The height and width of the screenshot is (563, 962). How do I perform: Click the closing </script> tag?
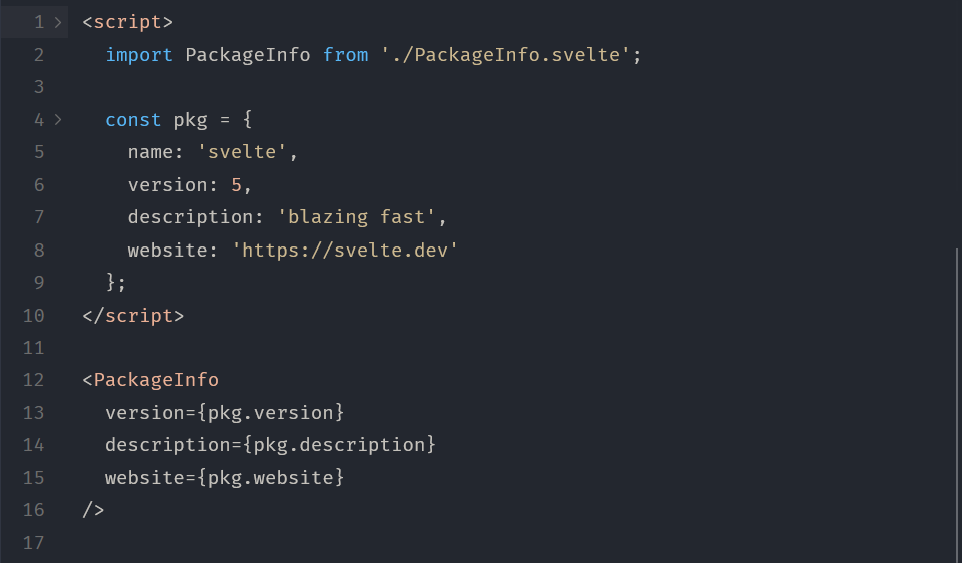133,315
